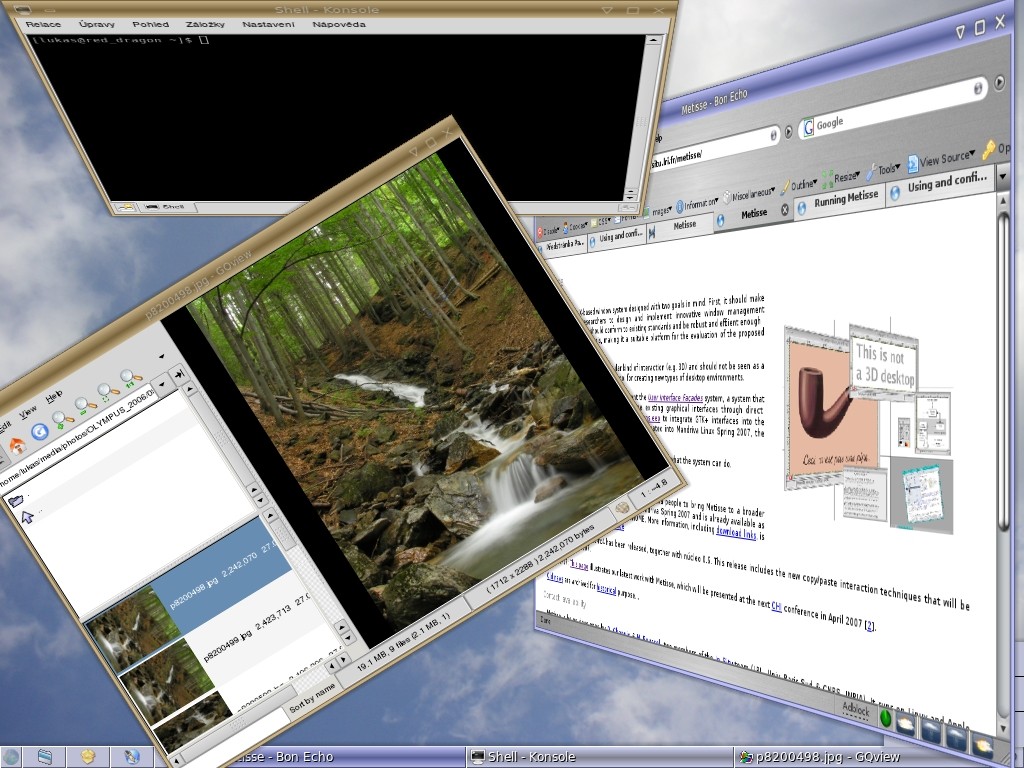Click the Google search box in Bon Echo
Viewport: 1024px width, 768px height.
891,106
